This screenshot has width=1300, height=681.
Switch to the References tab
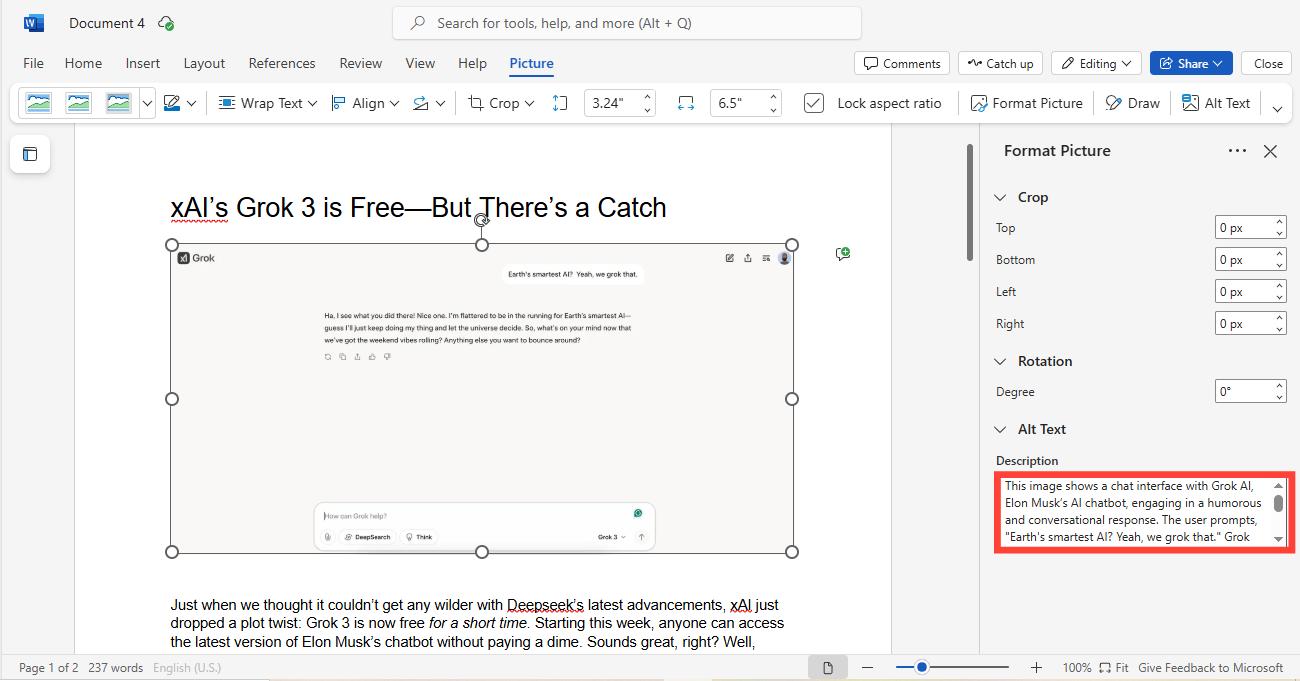282,63
